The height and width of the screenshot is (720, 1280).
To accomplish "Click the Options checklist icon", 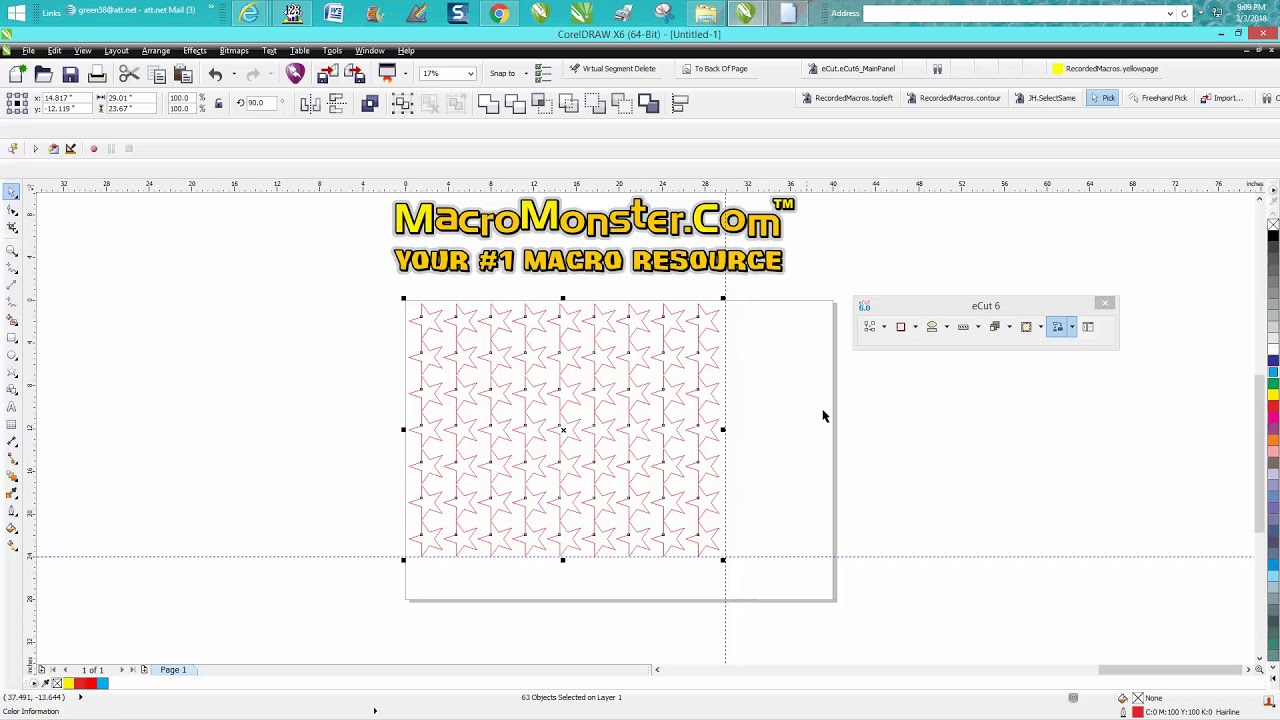I will tap(543, 74).
